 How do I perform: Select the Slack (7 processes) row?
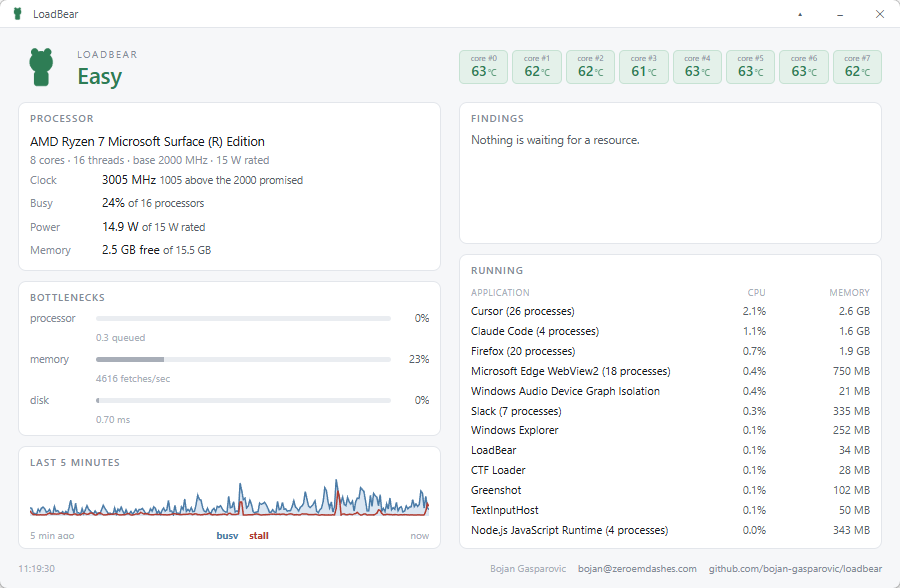coord(670,411)
